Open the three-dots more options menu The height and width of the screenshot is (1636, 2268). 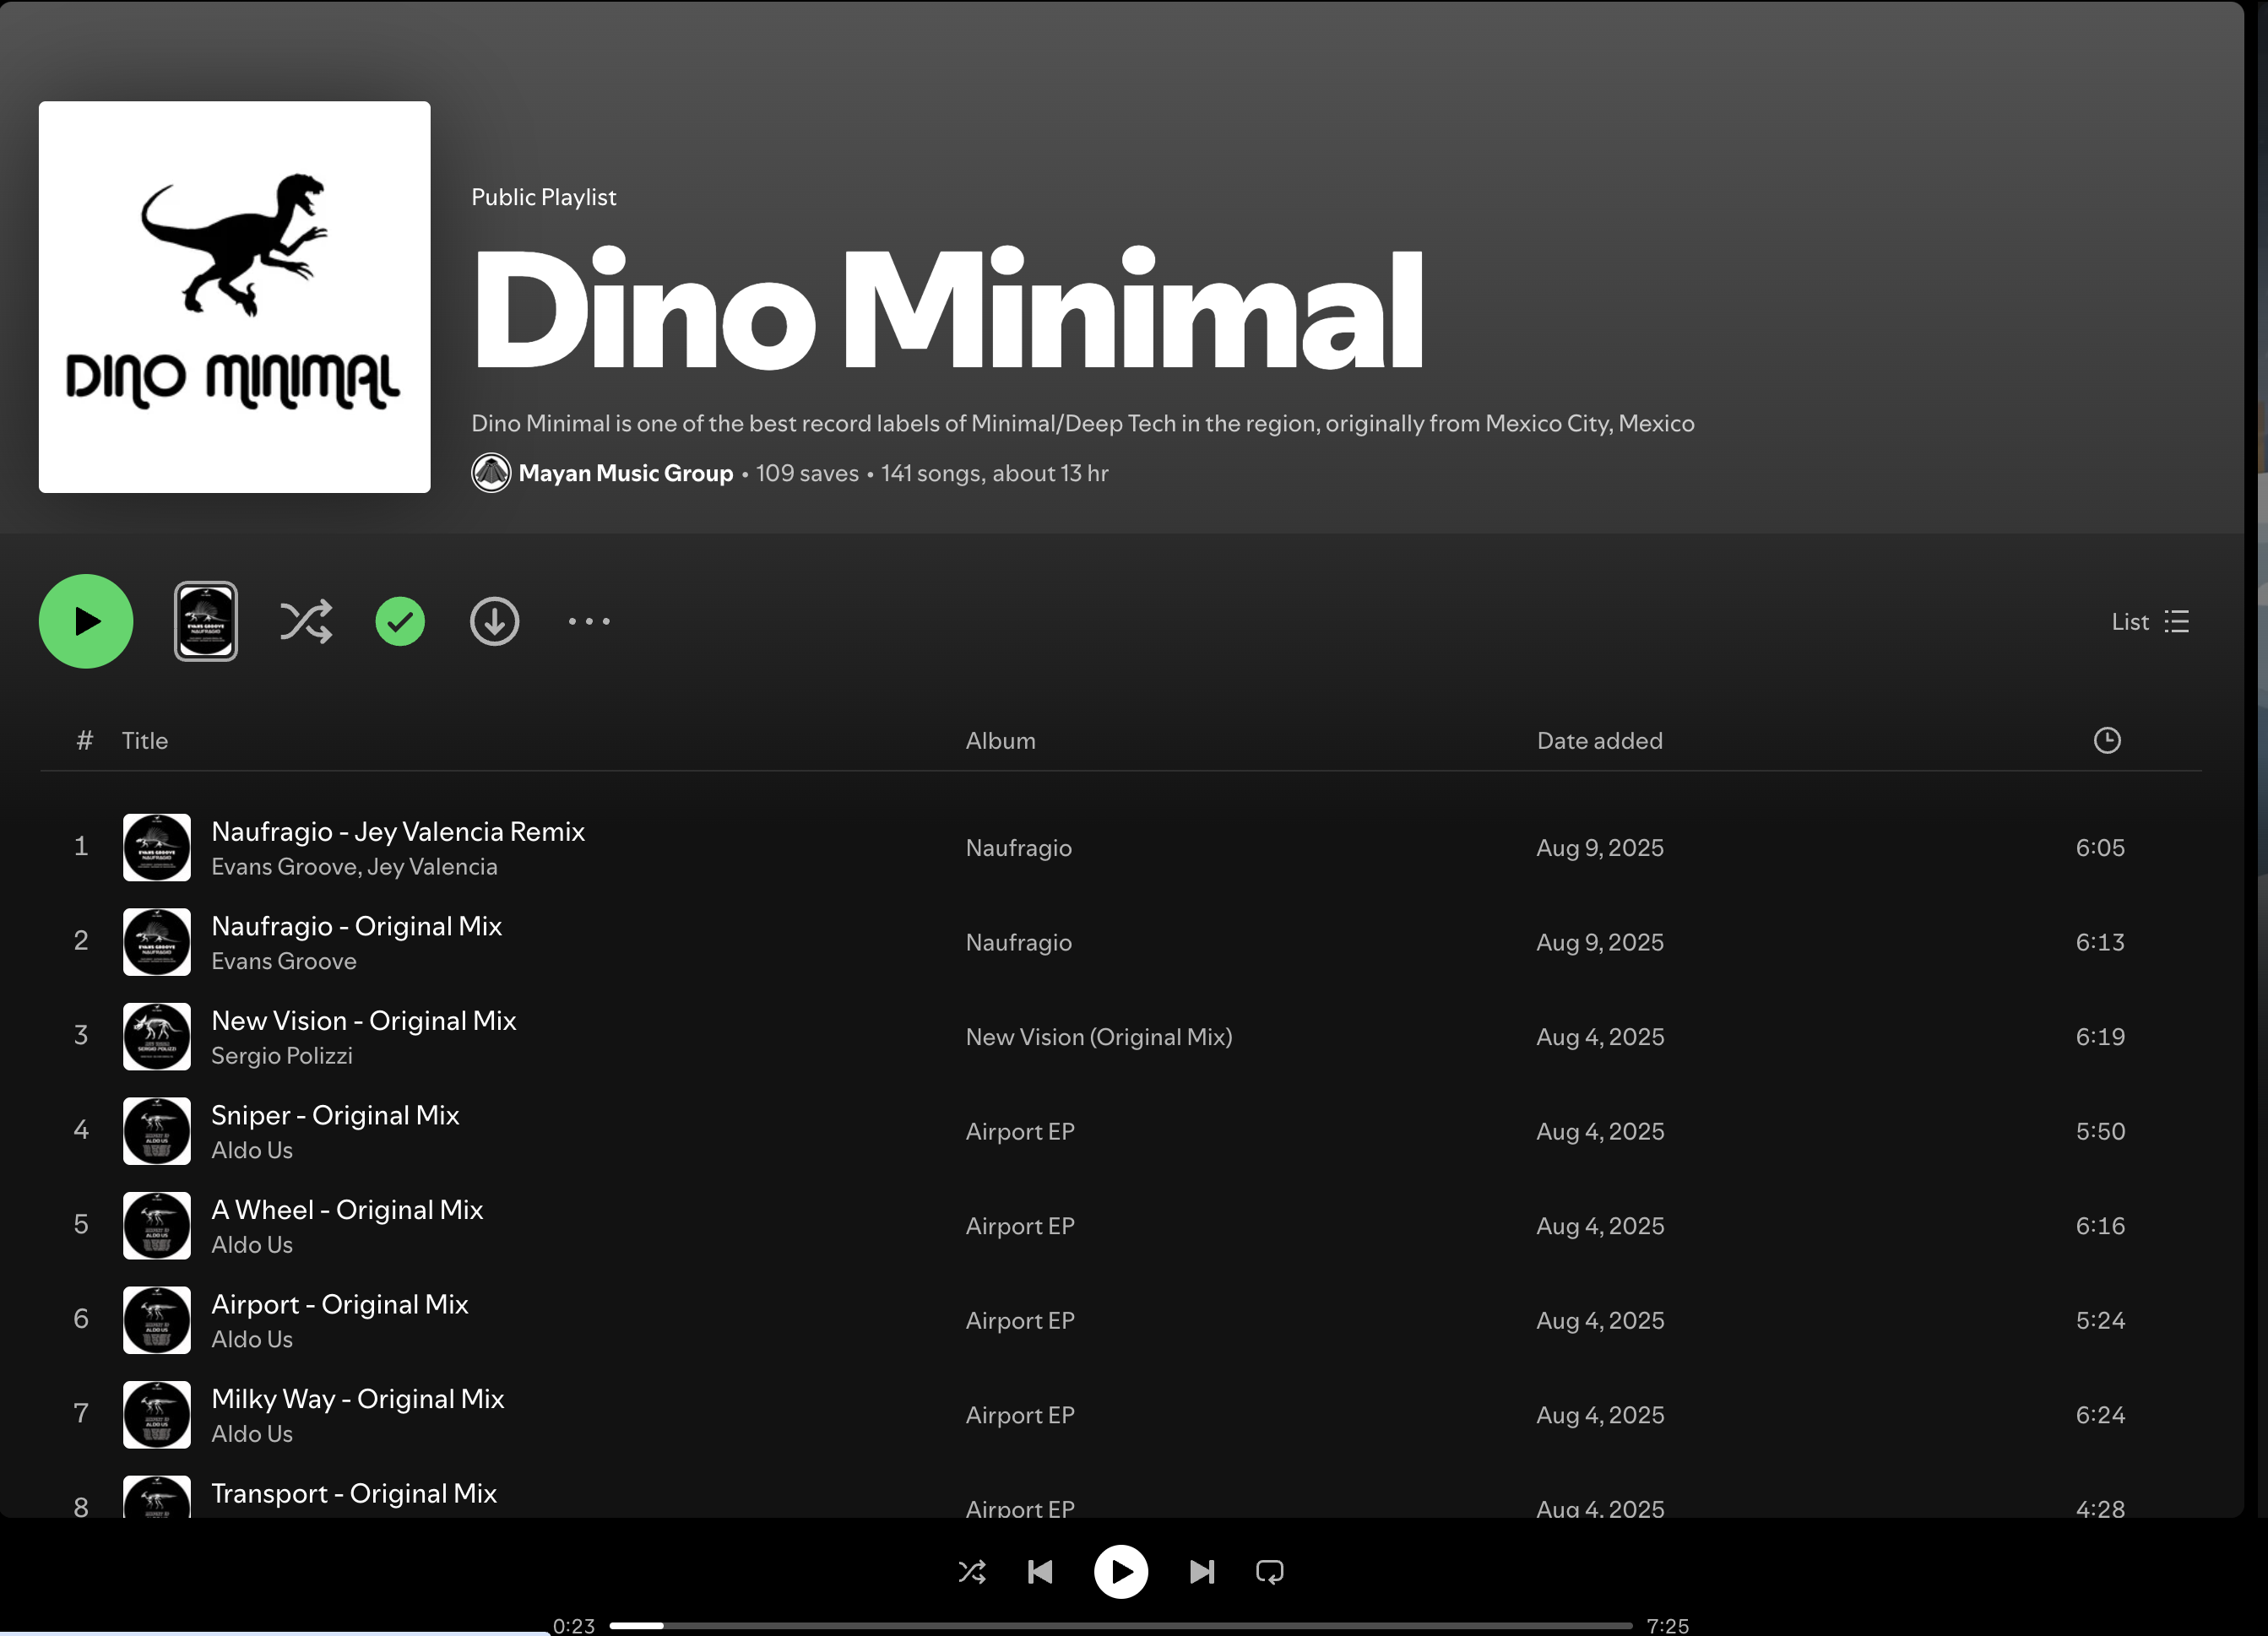[589, 621]
